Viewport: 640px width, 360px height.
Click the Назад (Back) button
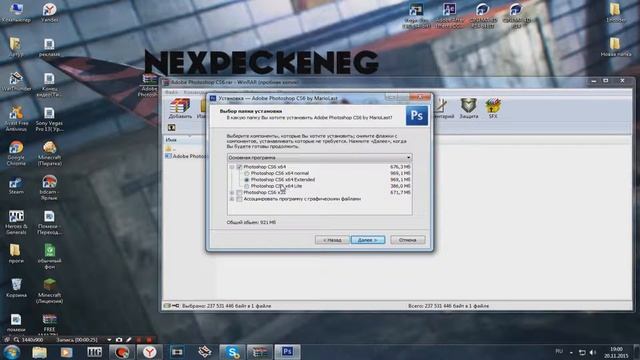pos(332,240)
